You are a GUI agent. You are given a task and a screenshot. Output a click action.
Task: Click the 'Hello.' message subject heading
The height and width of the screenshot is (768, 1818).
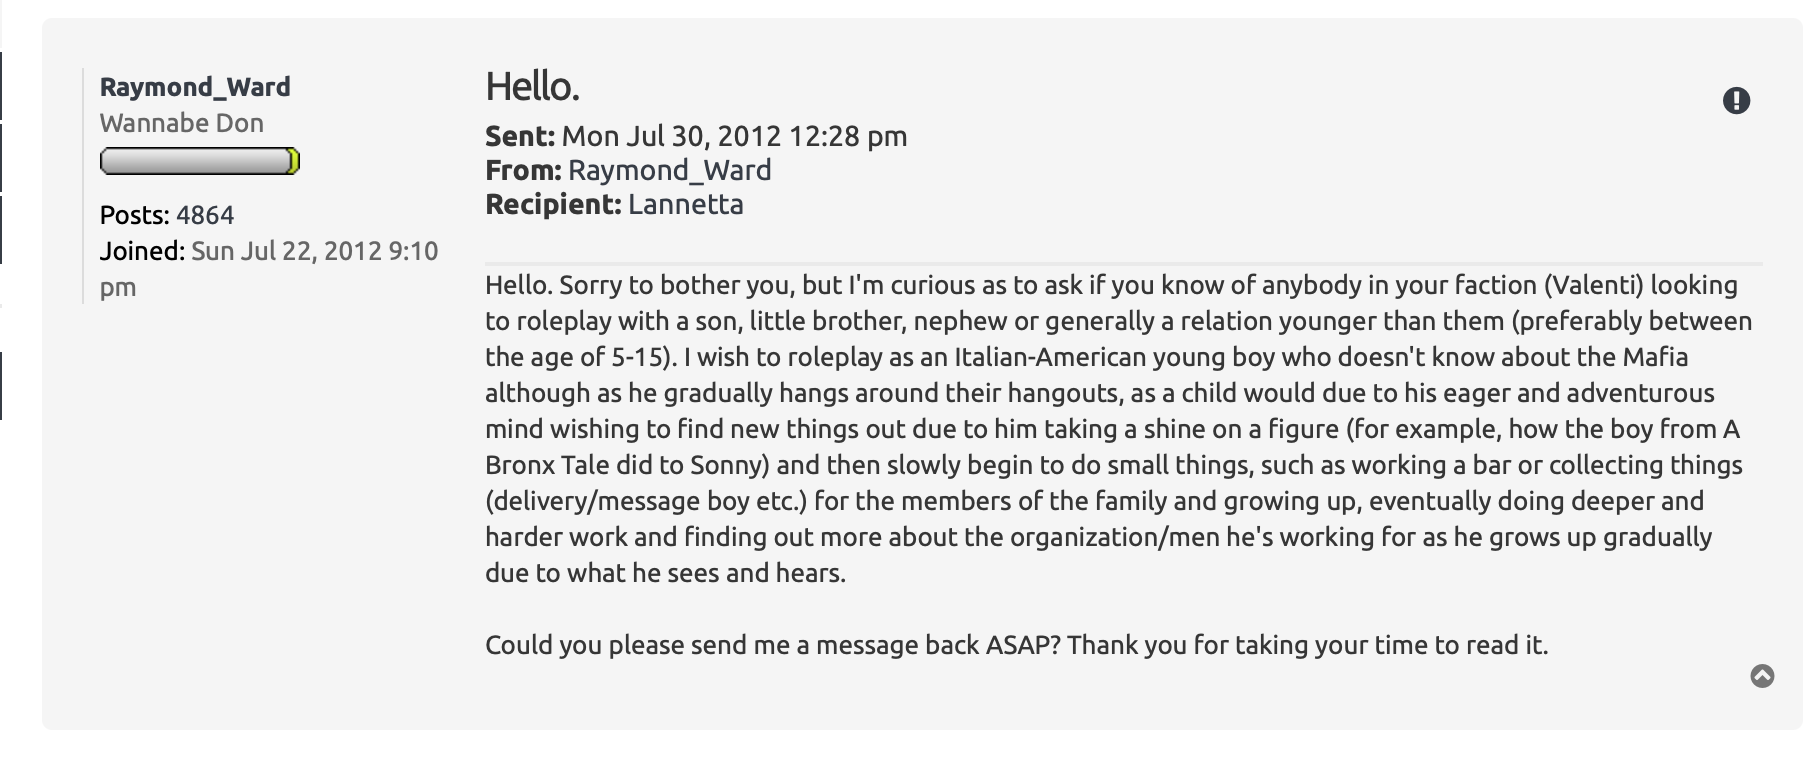pyautogui.click(x=532, y=87)
